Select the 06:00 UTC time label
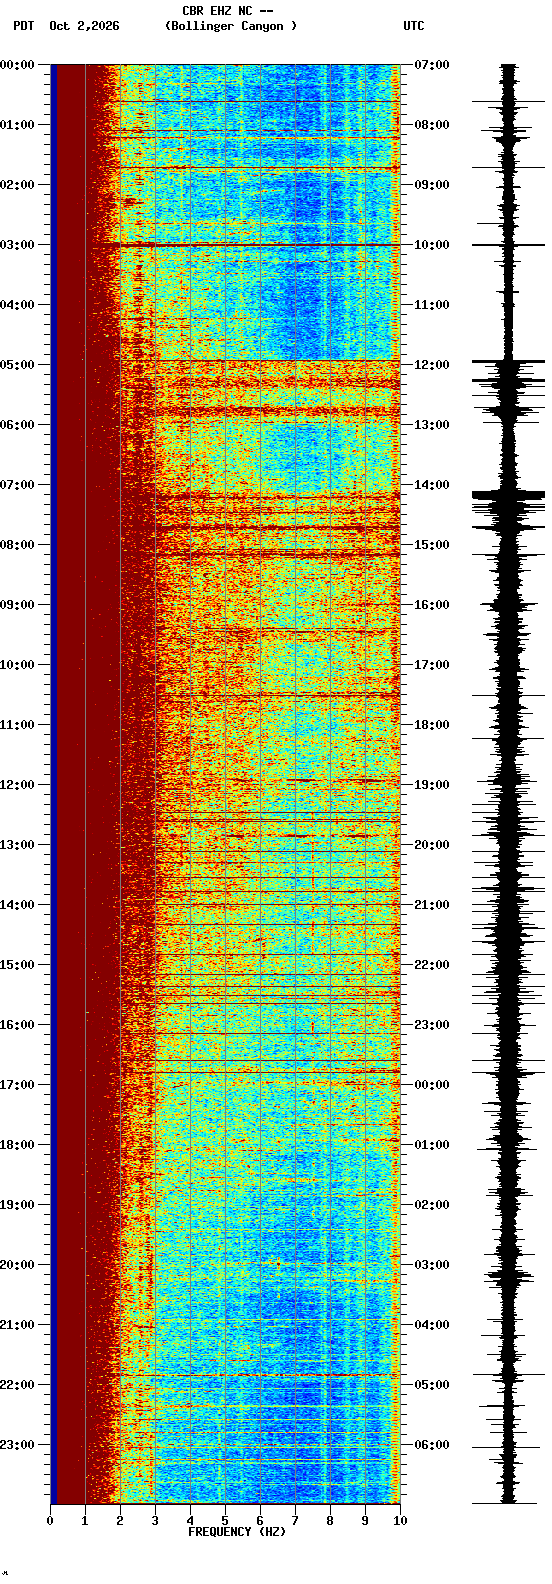The width and height of the screenshot is (552, 1584). [432, 1445]
